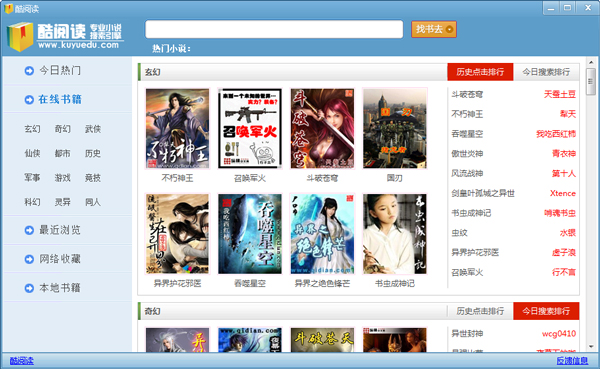Click 吞噬星空 in the ranking list
The height and width of the screenshot is (369, 600).
click(467, 134)
